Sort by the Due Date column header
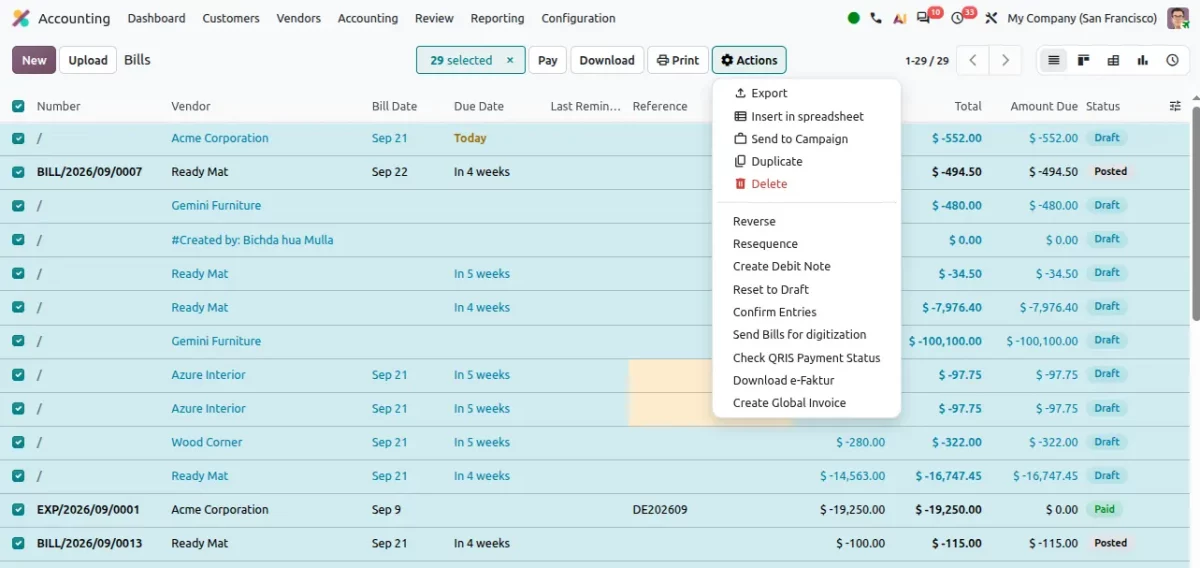The image size is (1200, 568). (x=479, y=106)
